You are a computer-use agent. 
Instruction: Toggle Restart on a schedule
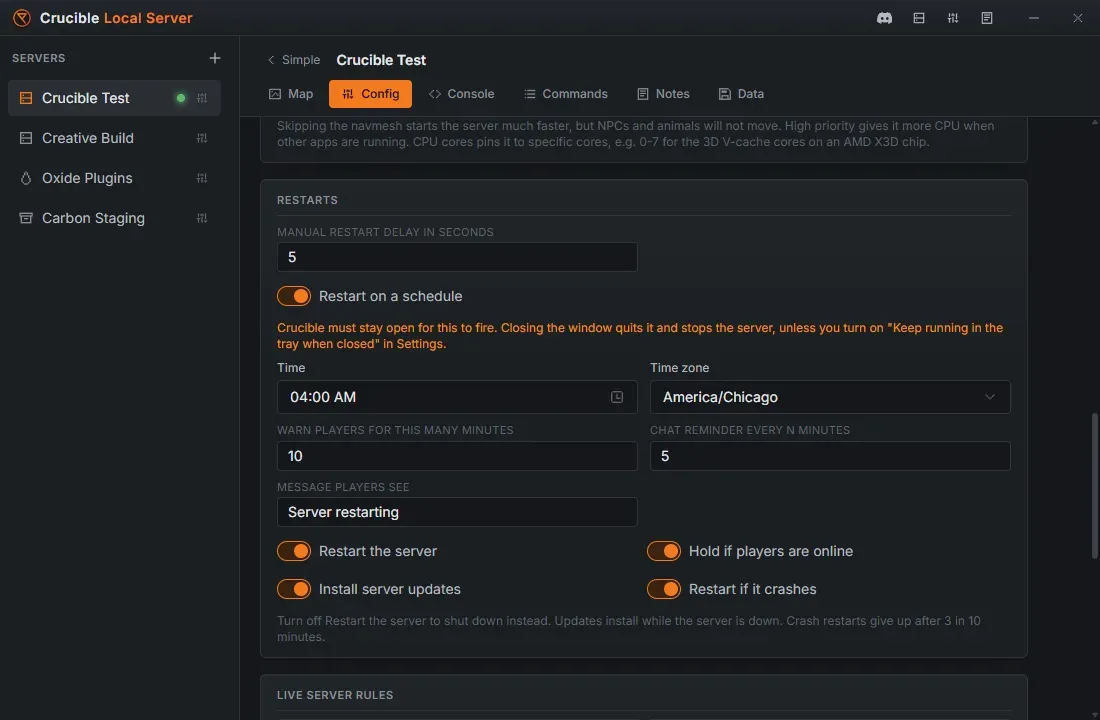(x=294, y=296)
